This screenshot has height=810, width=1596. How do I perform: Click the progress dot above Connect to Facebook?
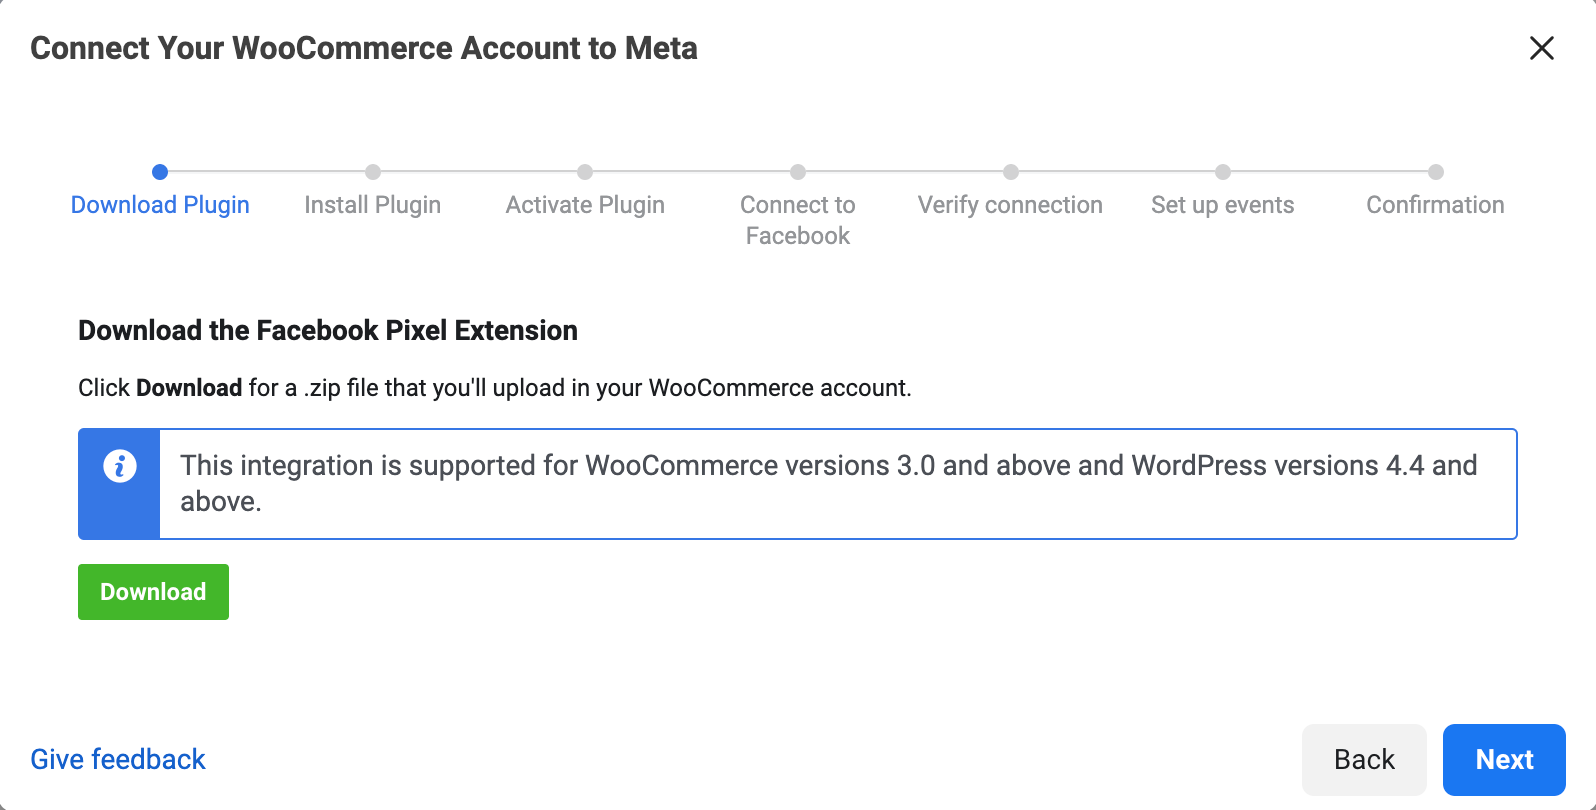click(798, 172)
